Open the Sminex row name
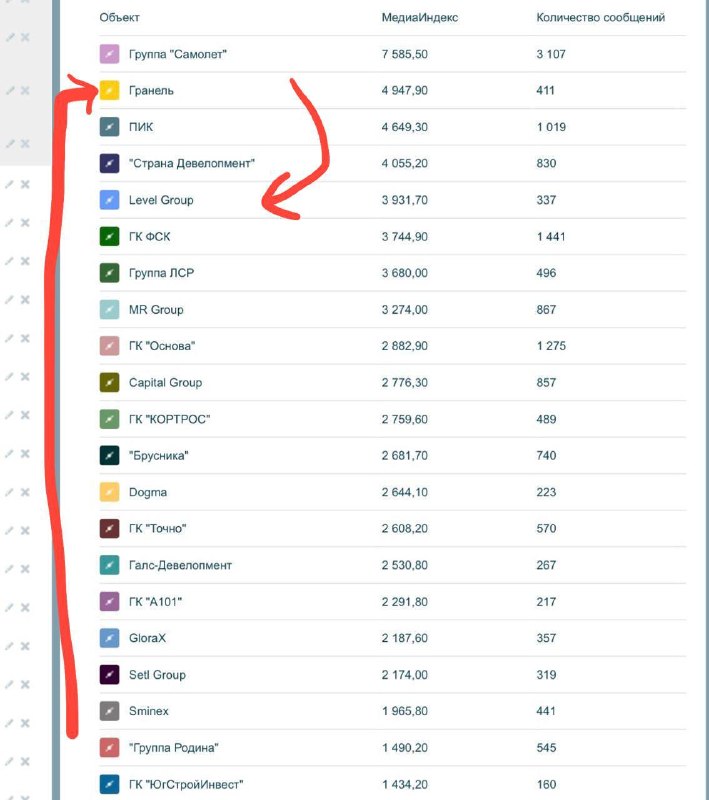This screenshot has width=709, height=800. click(x=148, y=711)
